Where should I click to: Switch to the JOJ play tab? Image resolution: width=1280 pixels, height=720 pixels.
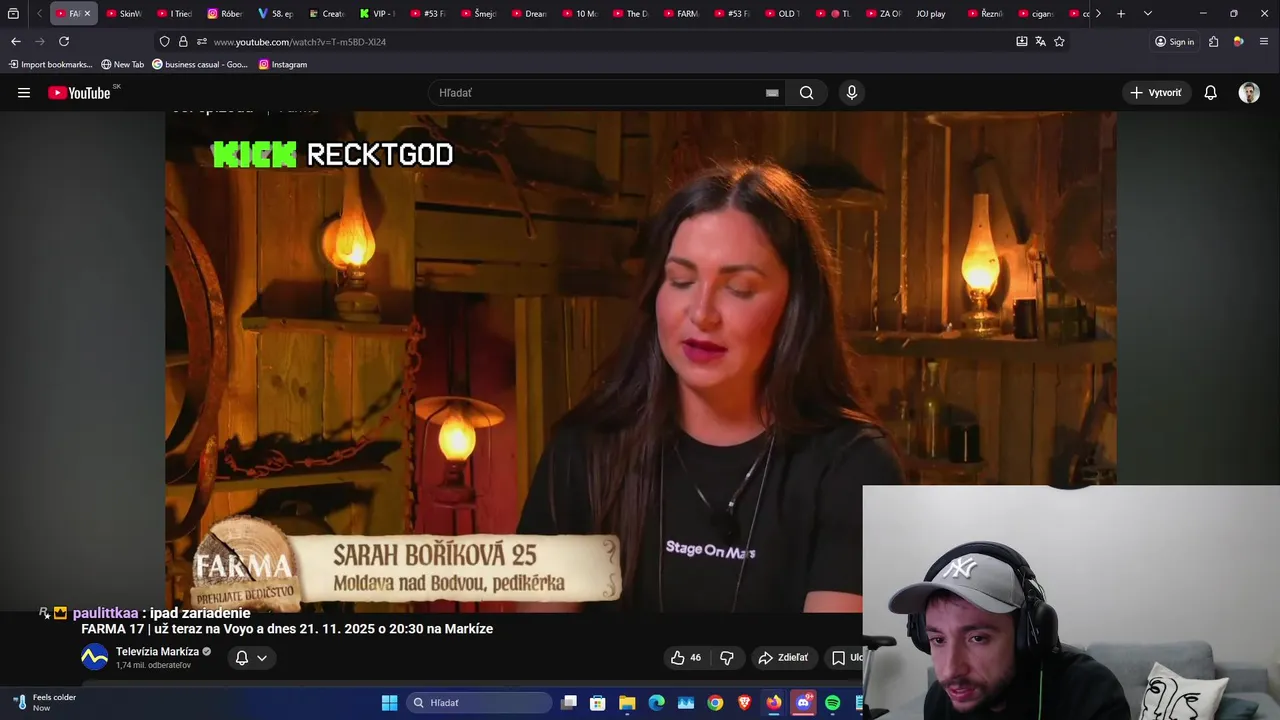click(x=930, y=14)
